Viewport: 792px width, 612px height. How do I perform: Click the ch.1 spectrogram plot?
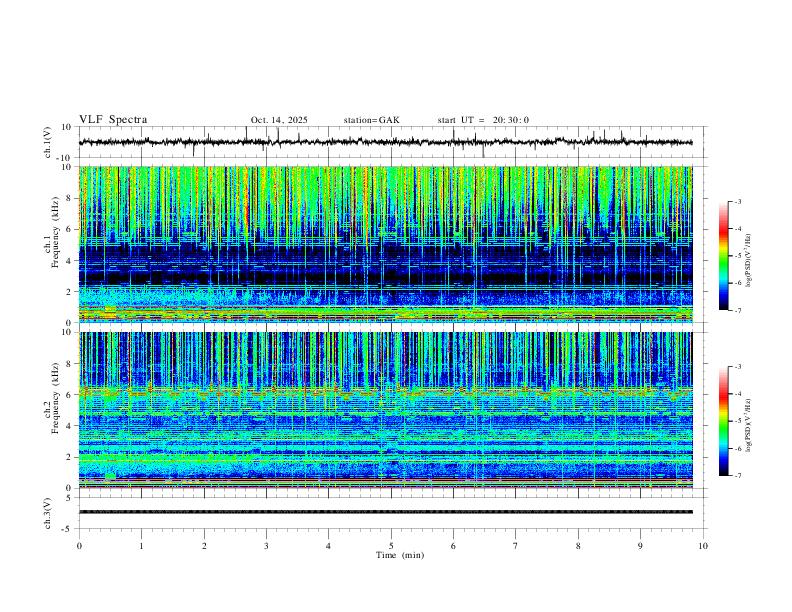[x=385, y=244]
